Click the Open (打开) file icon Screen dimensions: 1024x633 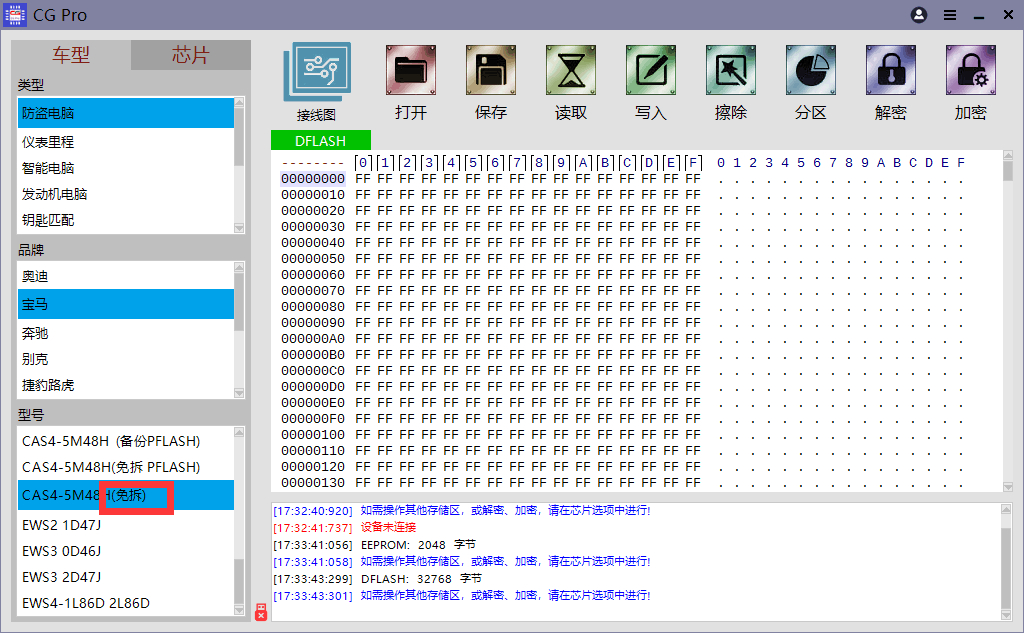(x=411, y=71)
